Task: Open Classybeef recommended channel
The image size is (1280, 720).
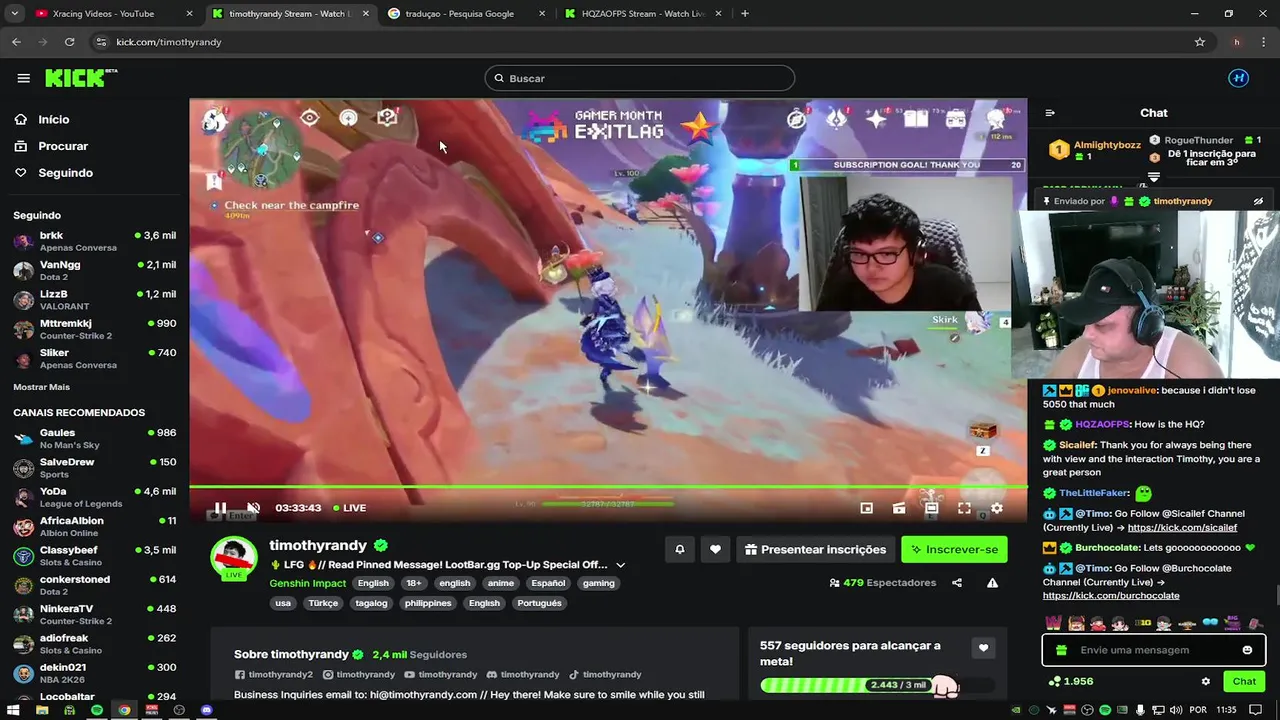Action: coord(95,556)
